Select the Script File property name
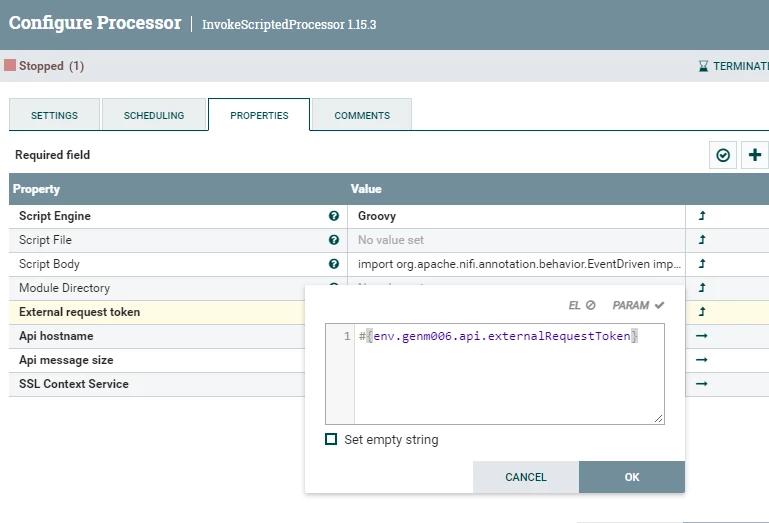Screen dimensions: 769x523 click(x=45, y=240)
